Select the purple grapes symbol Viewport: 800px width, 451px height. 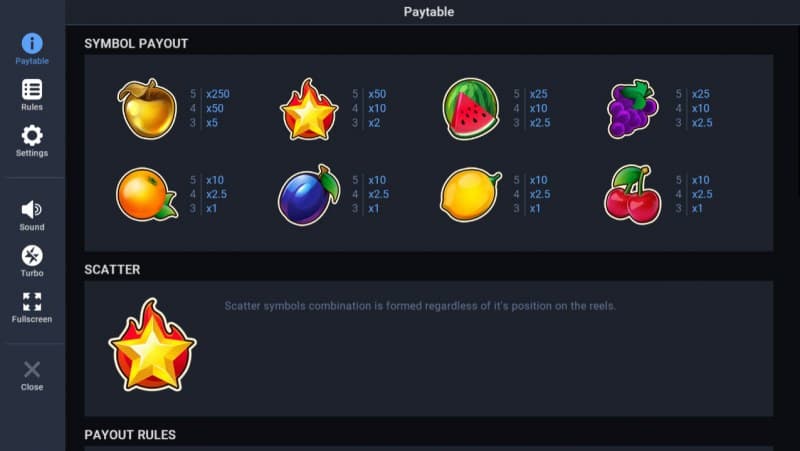(632, 108)
